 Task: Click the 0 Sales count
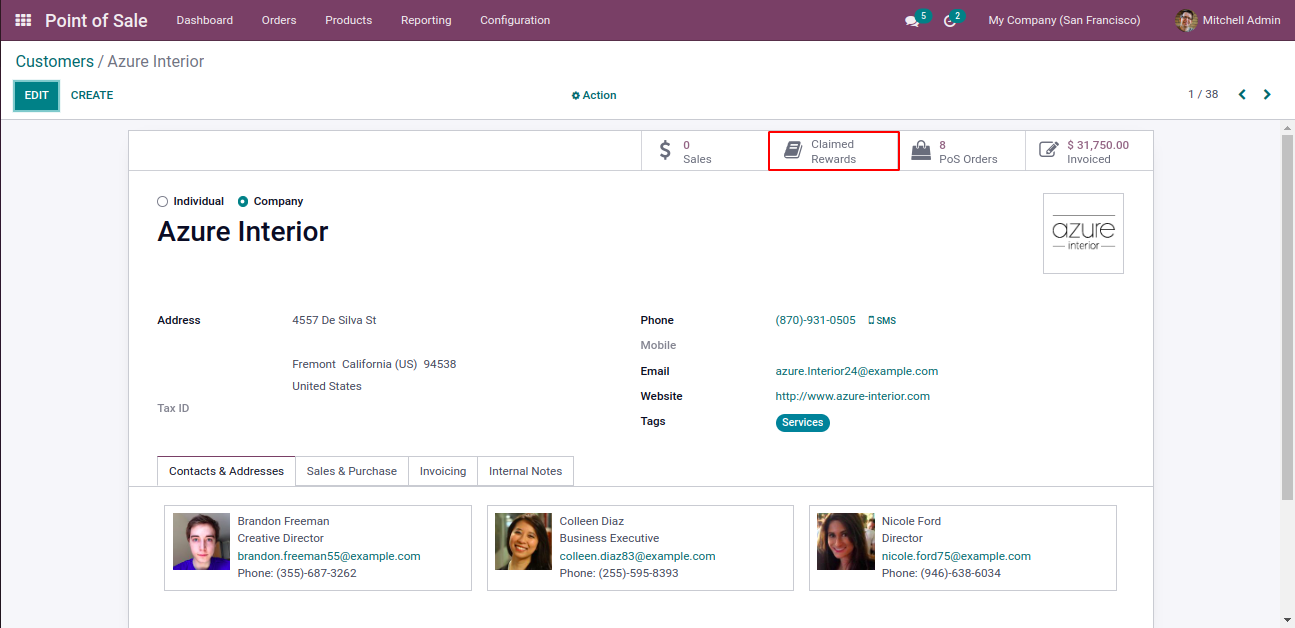point(686,145)
